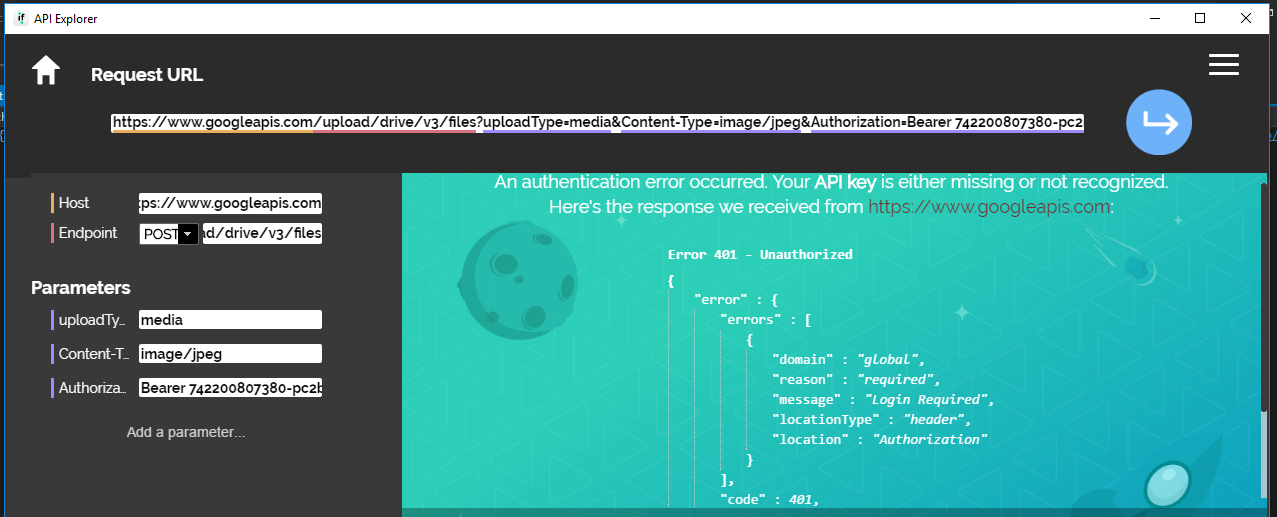The height and width of the screenshot is (517, 1277).
Task: Click the Authoriza... parameter label
Action: tap(92, 388)
